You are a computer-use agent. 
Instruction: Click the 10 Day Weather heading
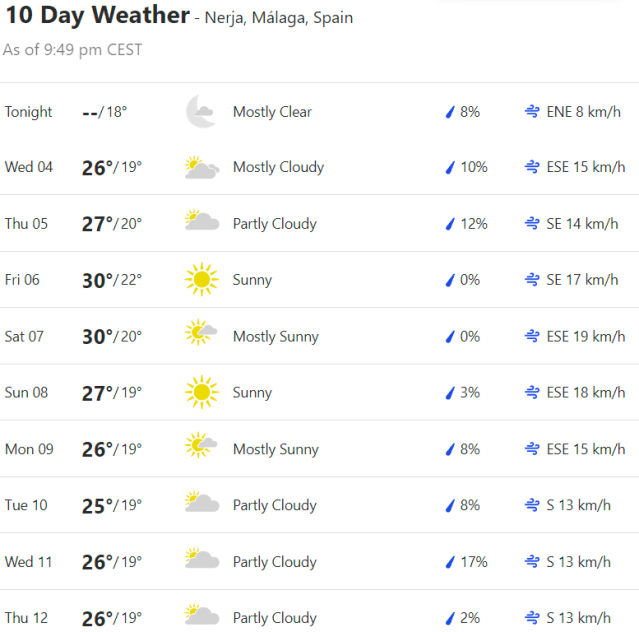pyautogui.click(x=97, y=16)
